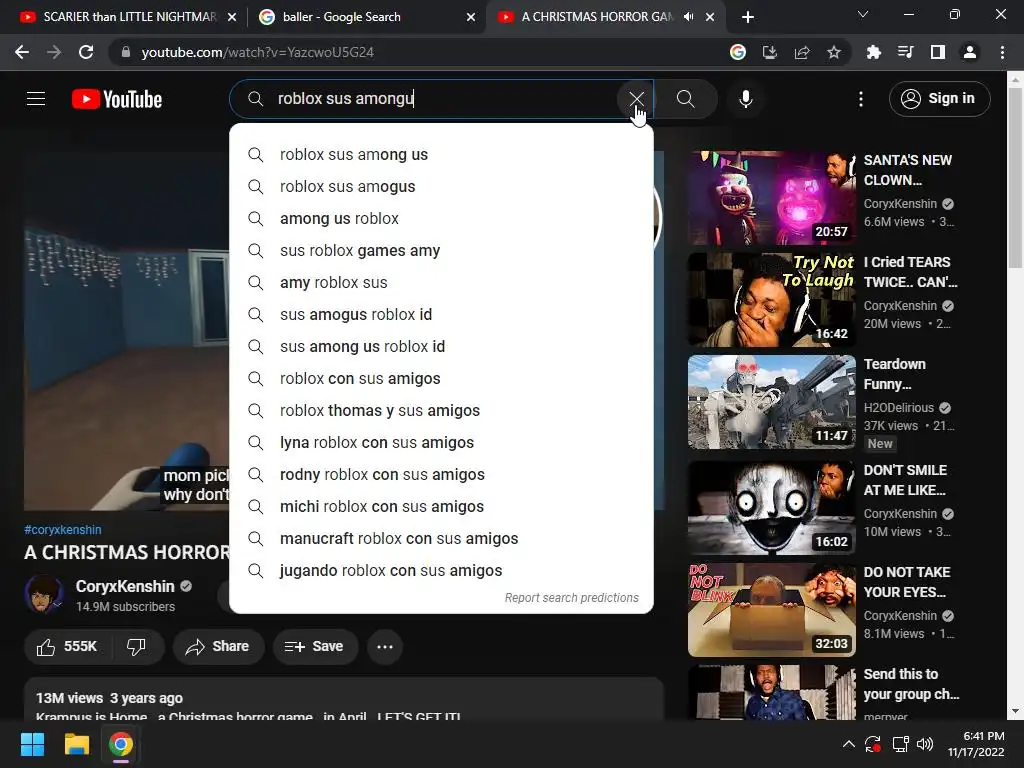The width and height of the screenshot is (1024, 768).
Task: Click the Google account icon in address bar
Action: pyautogui.click(x=738, y=52)
